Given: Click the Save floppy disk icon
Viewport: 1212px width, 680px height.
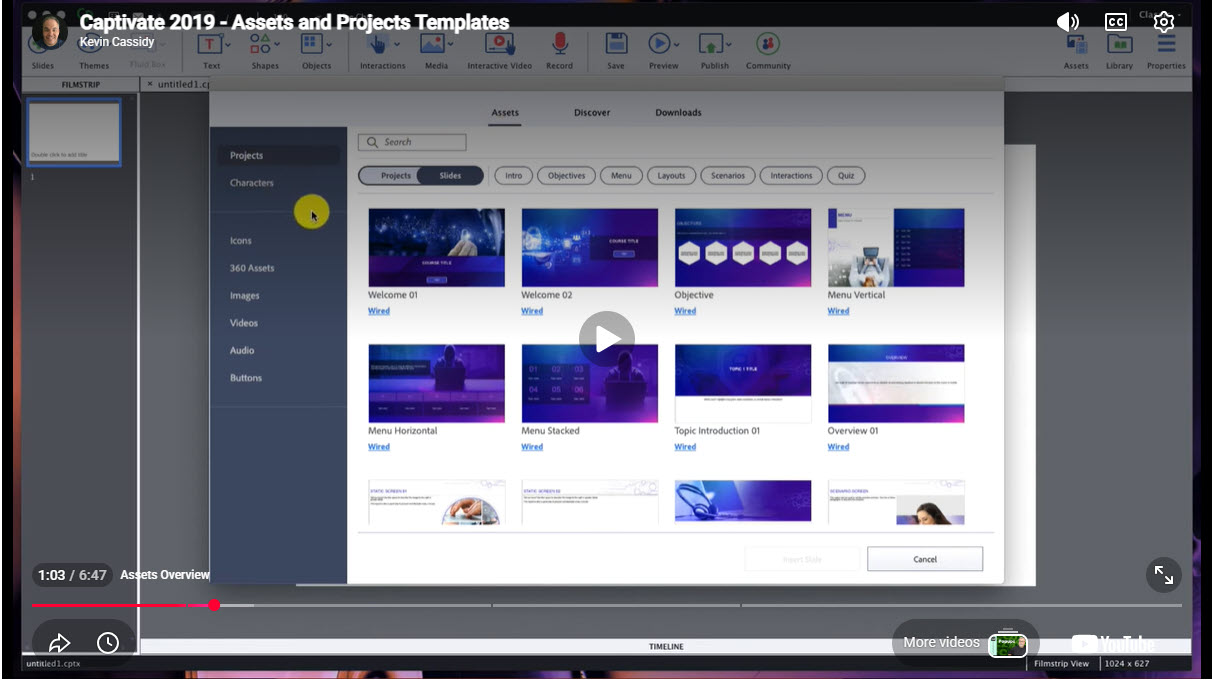Looking at the screenshot, I should [616, 44].
